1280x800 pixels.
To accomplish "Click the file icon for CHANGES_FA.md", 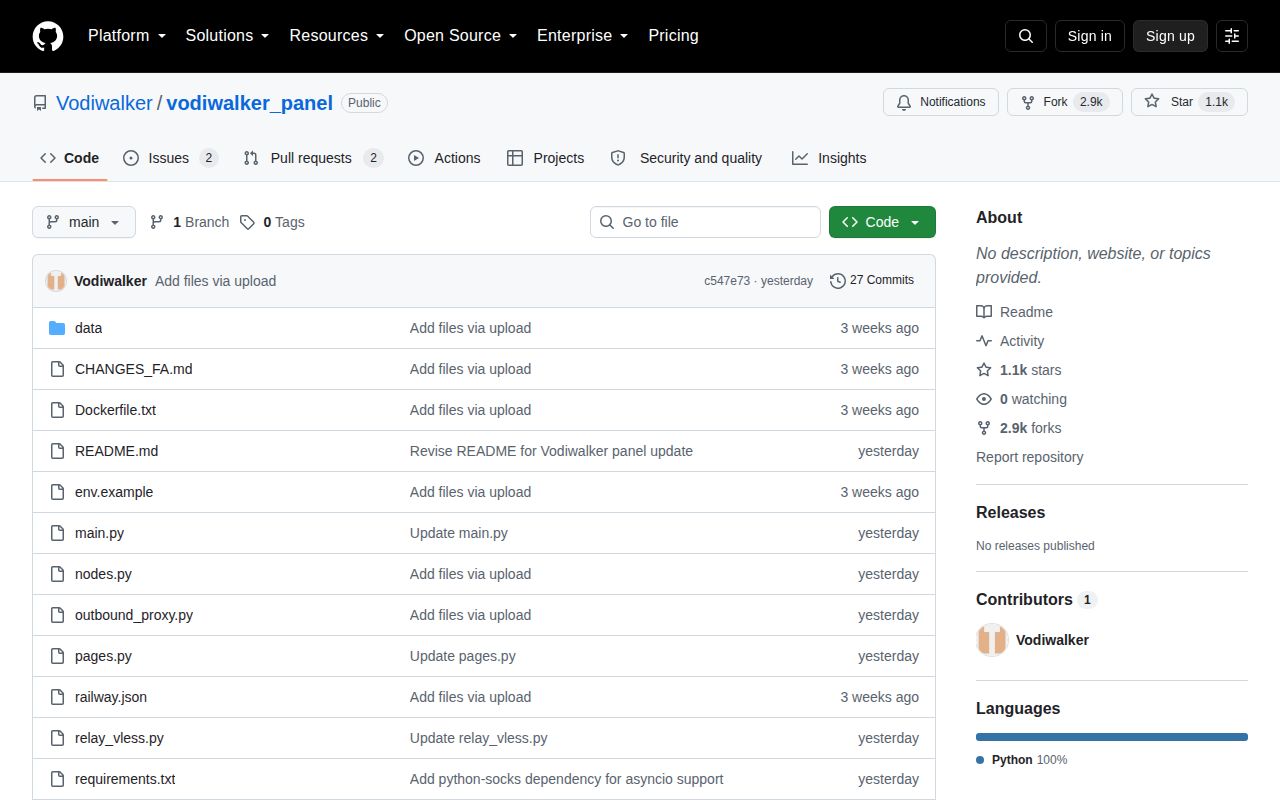I will click(57, 369).
